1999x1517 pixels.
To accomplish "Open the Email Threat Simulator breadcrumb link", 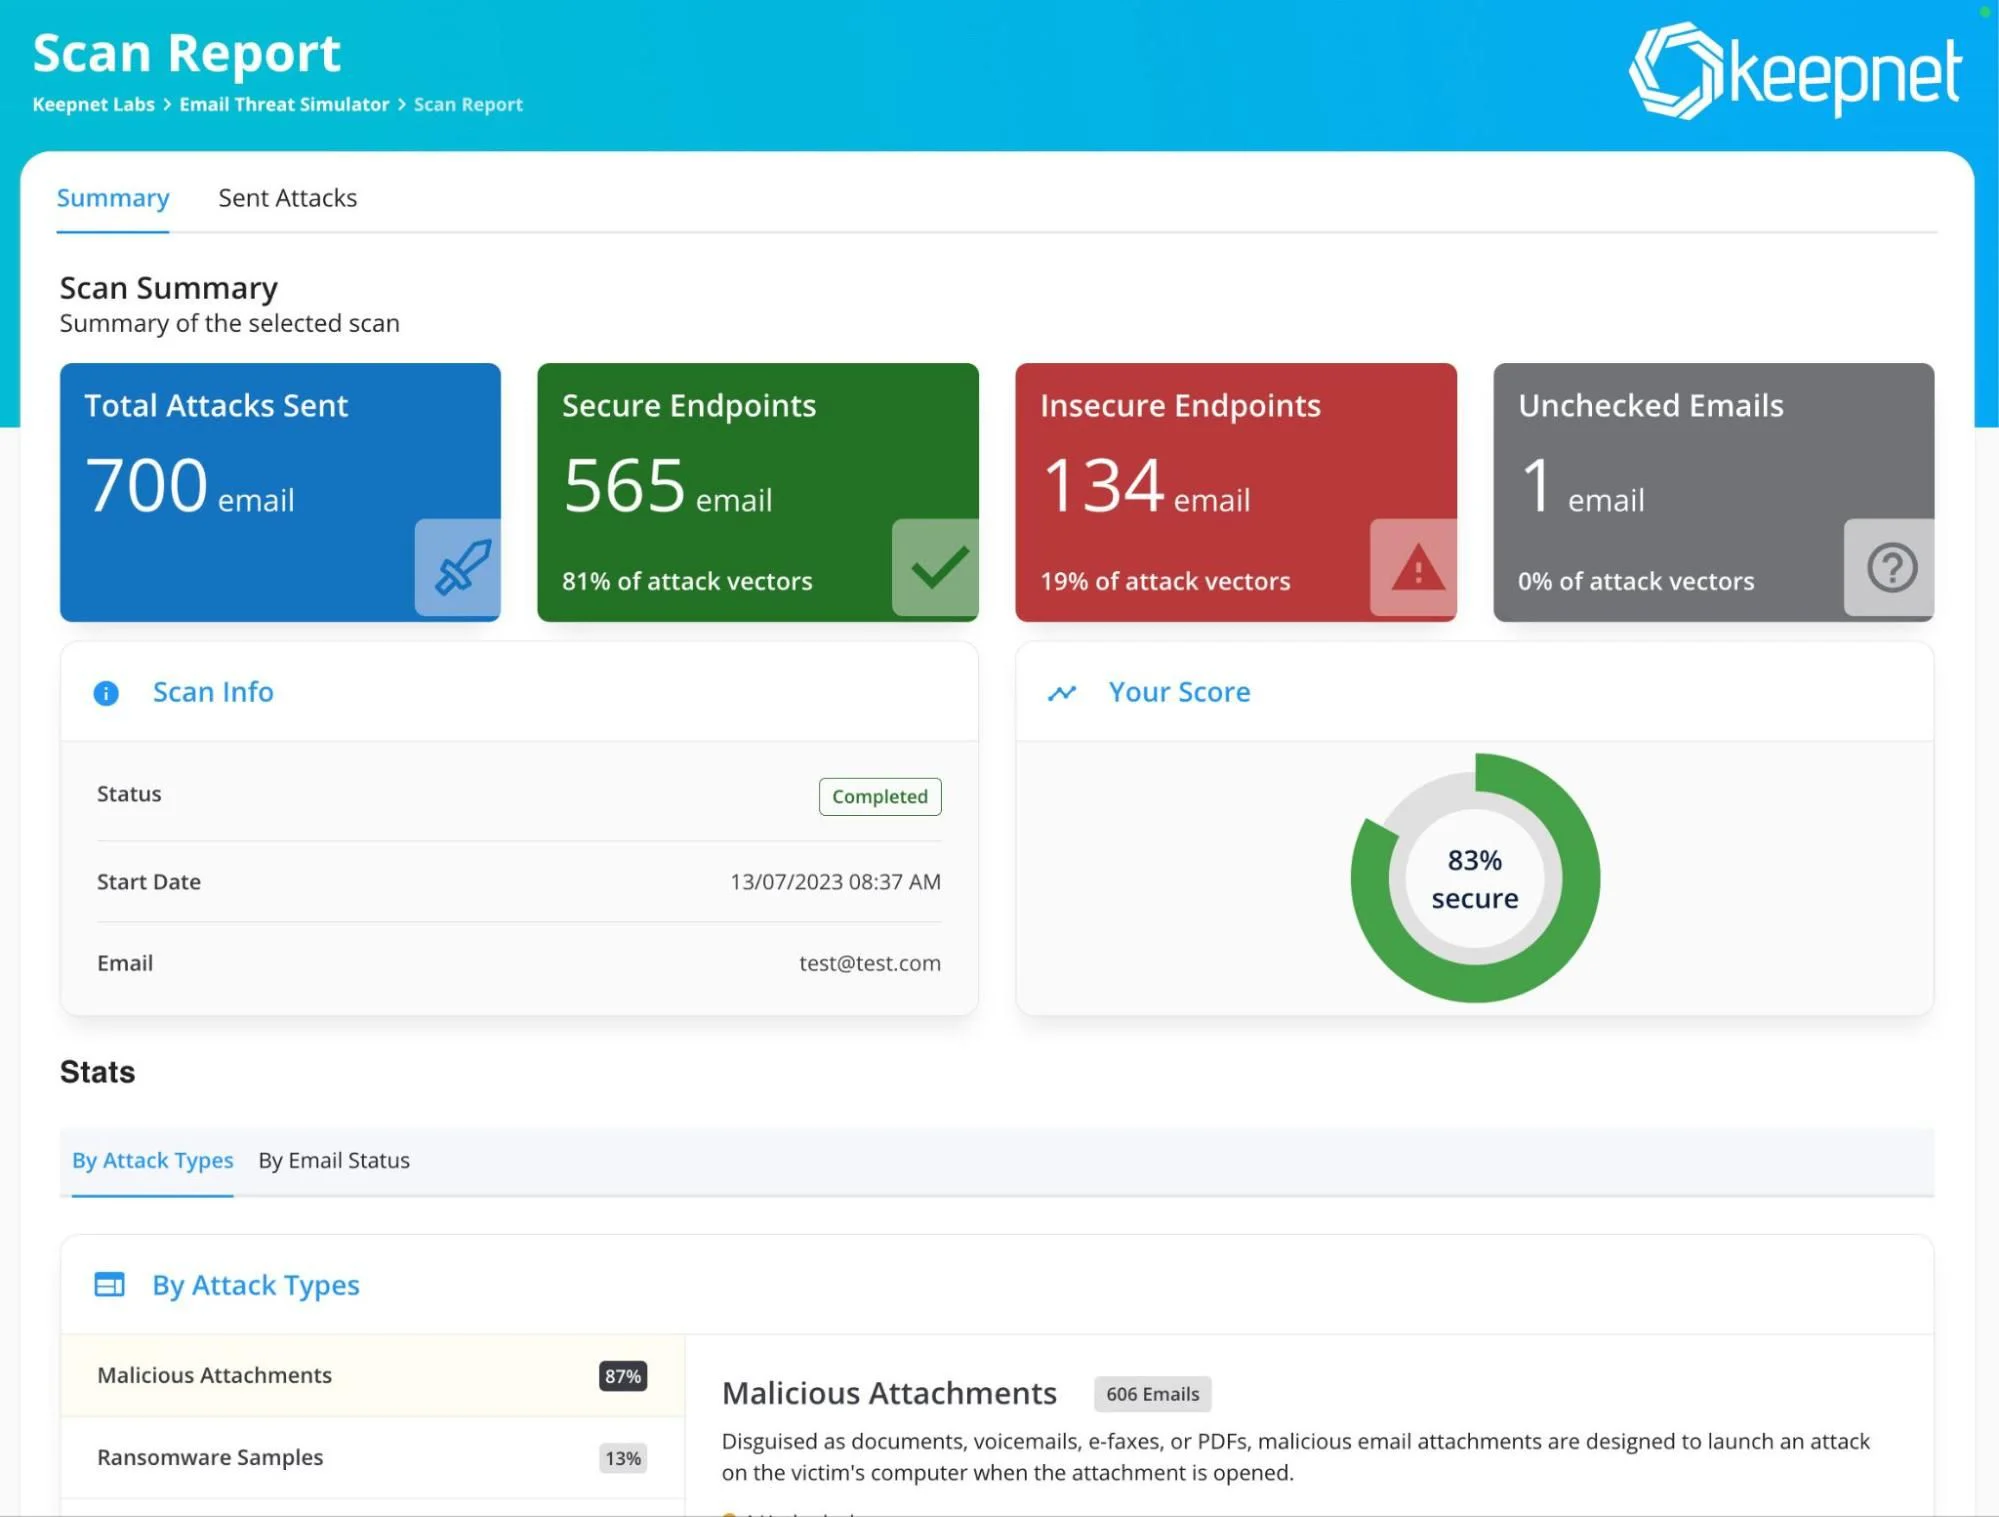I will 285,104.
